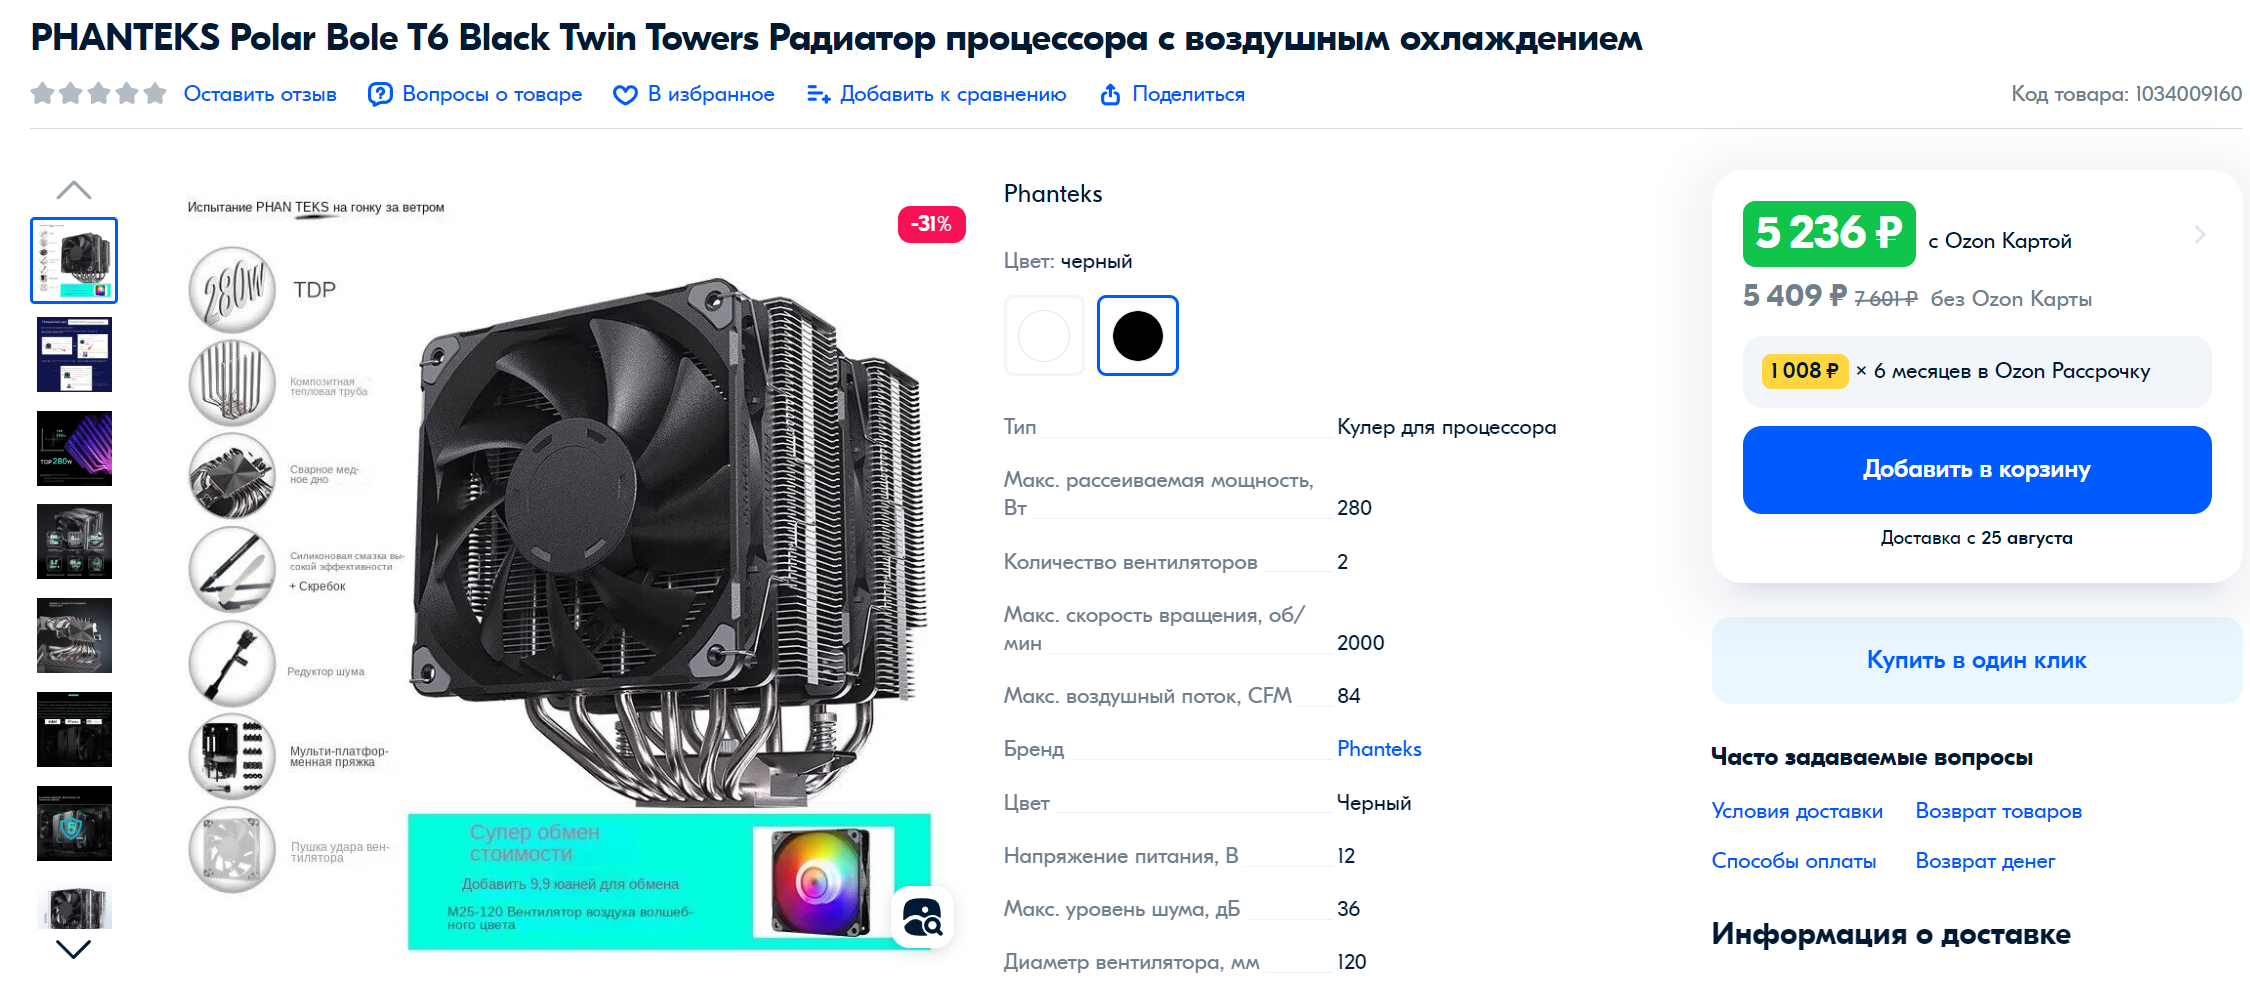The image size is (2250, 985).
Task: Buy in one click button
Action: point(1976,660)
